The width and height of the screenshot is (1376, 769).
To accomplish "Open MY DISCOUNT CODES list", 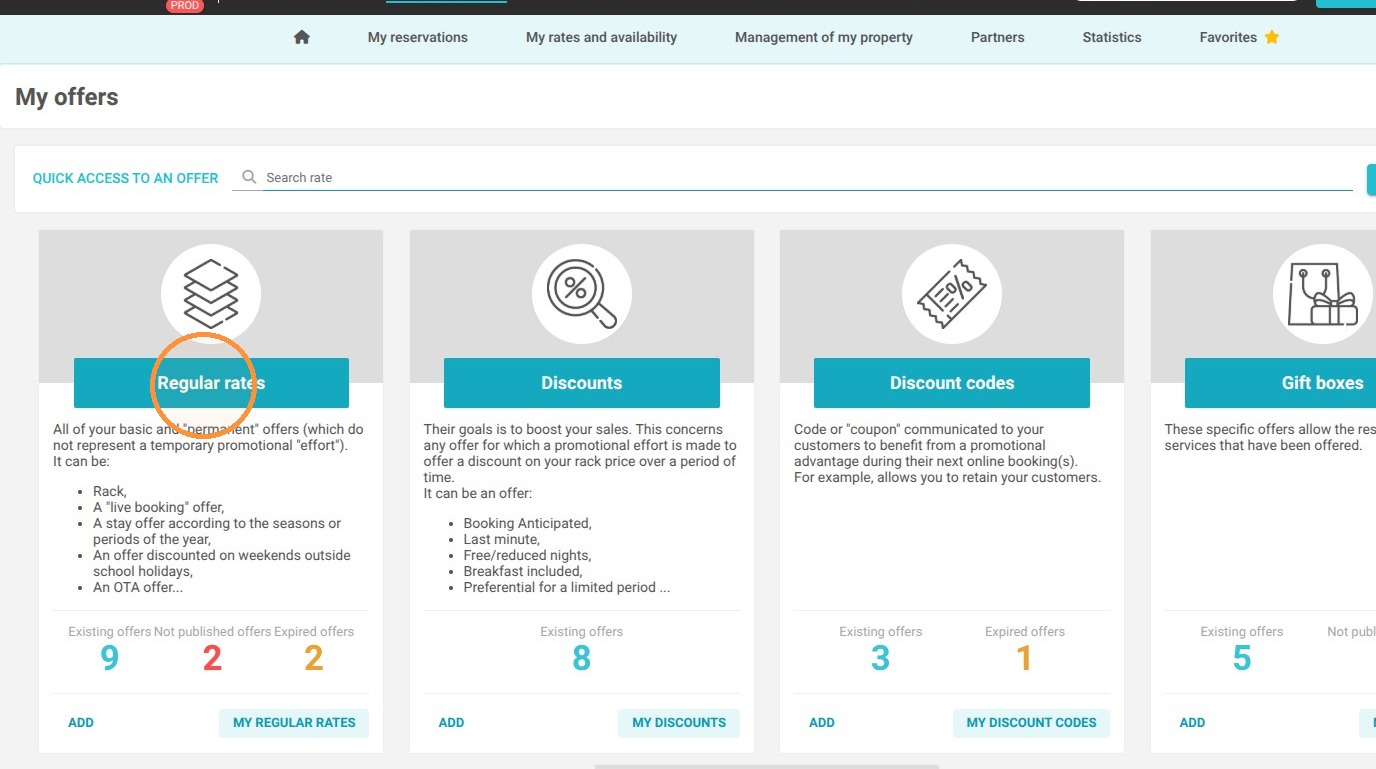I will point(1031,723).
